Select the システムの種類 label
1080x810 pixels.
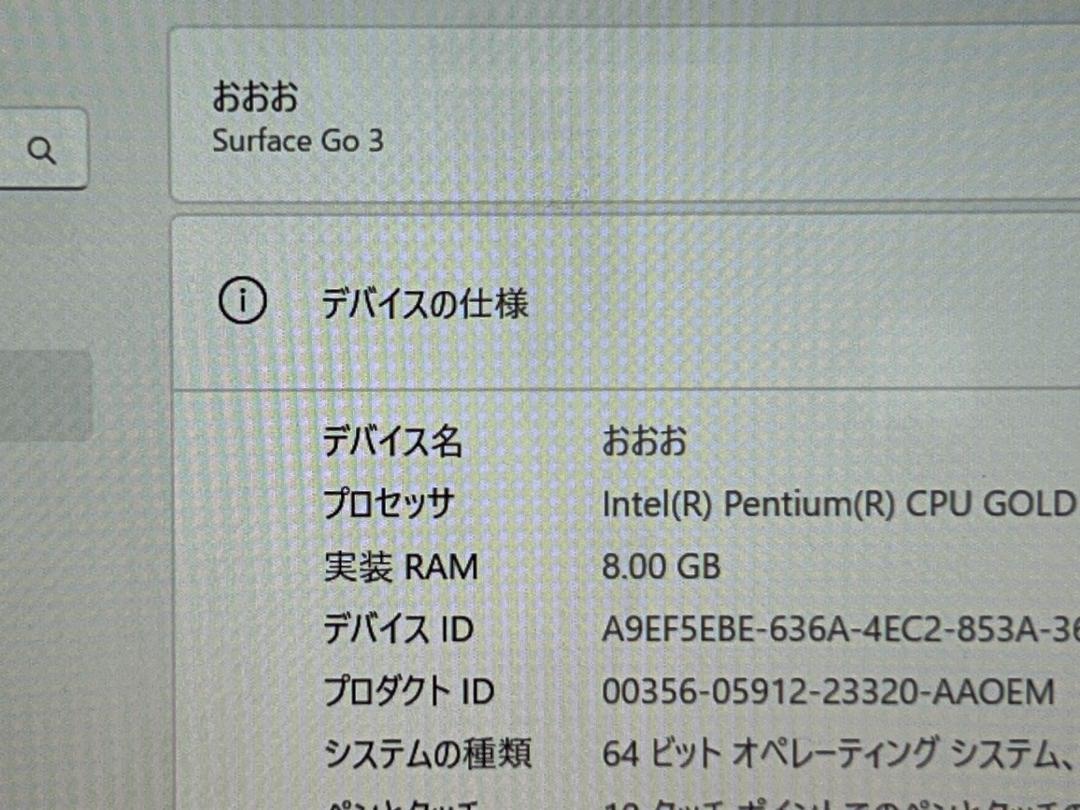pyautogui.click(x=428, y=753)
